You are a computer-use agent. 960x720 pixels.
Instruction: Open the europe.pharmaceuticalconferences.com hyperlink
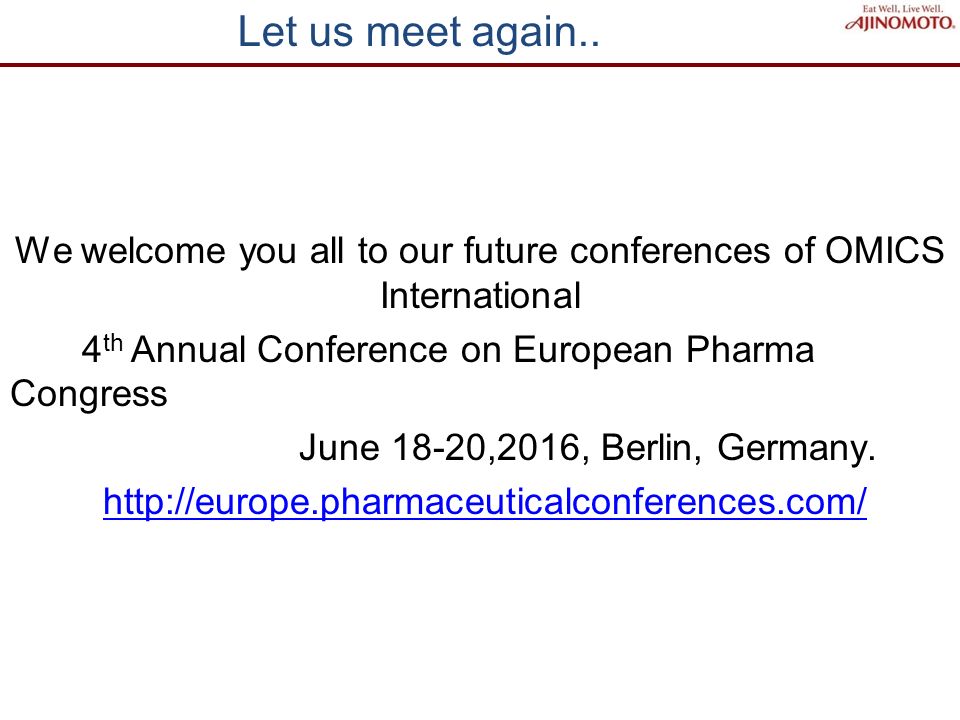(485, 502)
